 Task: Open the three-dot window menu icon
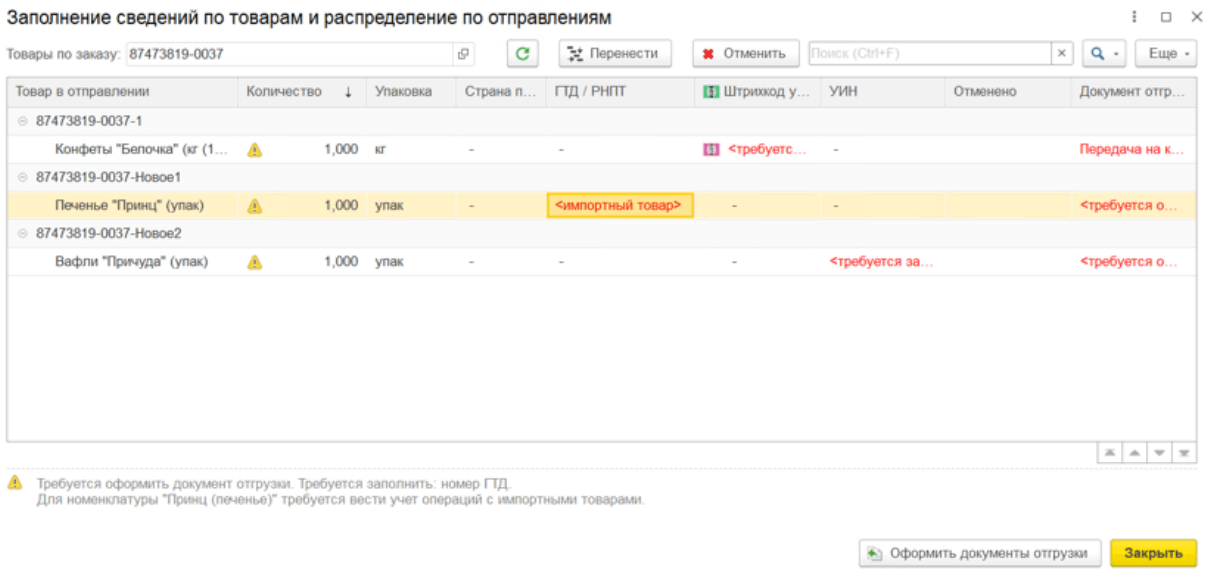[x=1134, y=17]
